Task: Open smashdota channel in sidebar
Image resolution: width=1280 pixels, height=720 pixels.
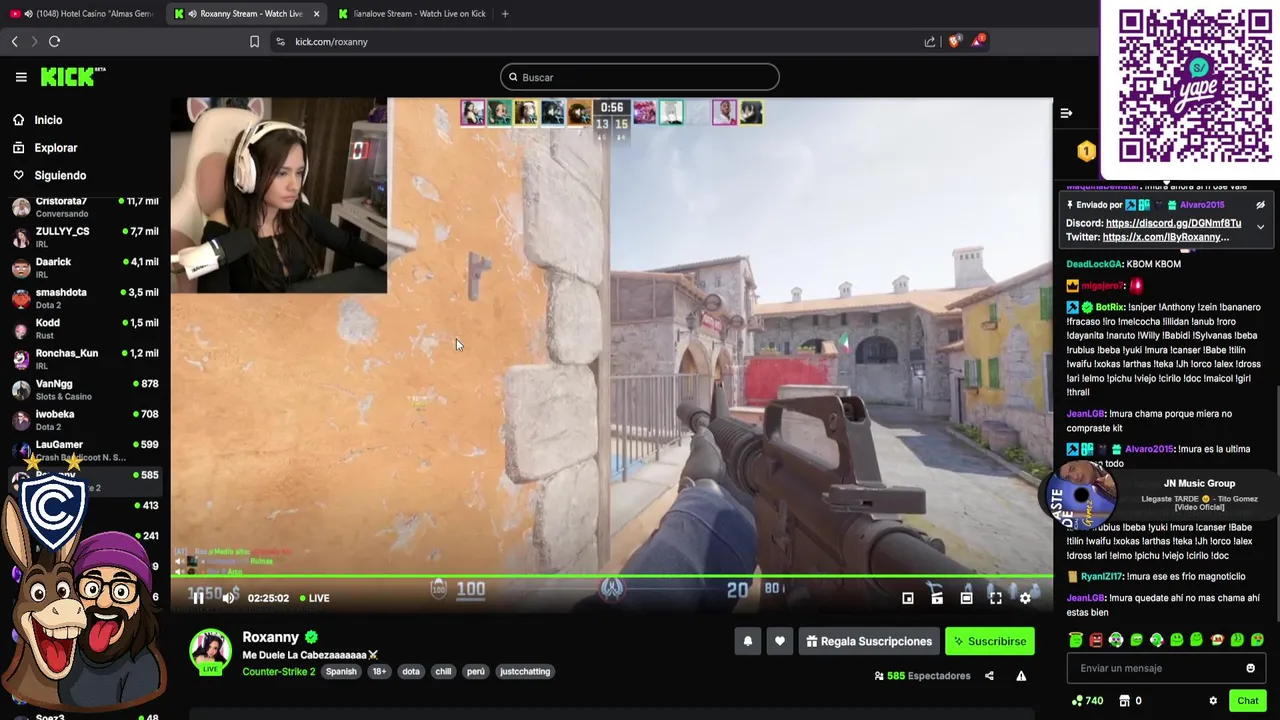Action: pyautogui.click(x=85, y=299)
